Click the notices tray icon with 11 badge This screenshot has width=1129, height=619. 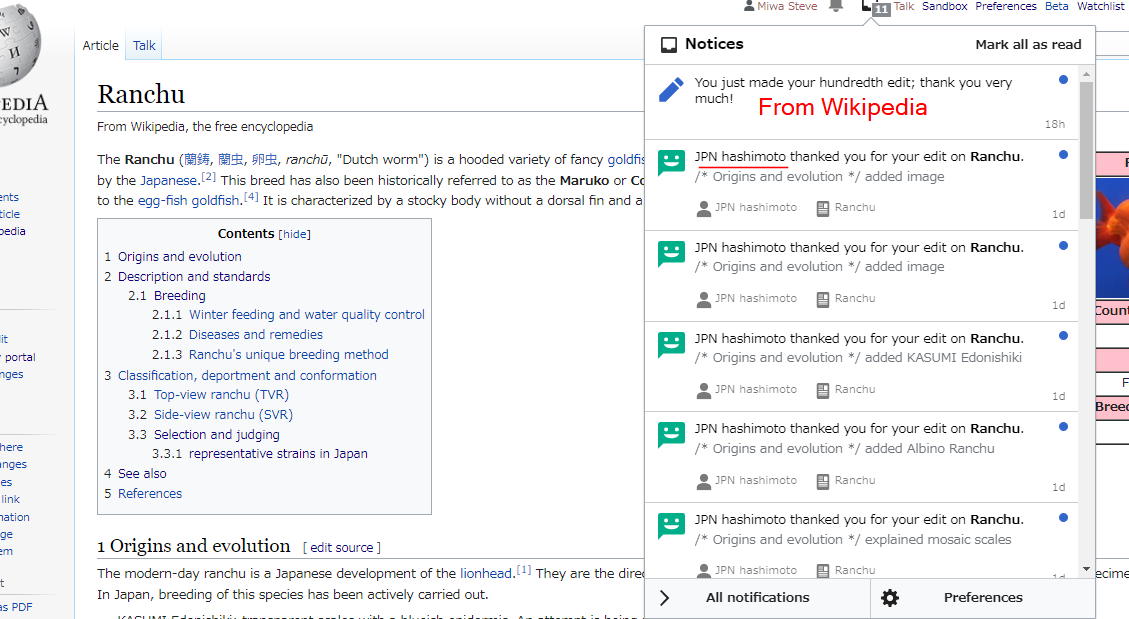(x=872, y=7)
